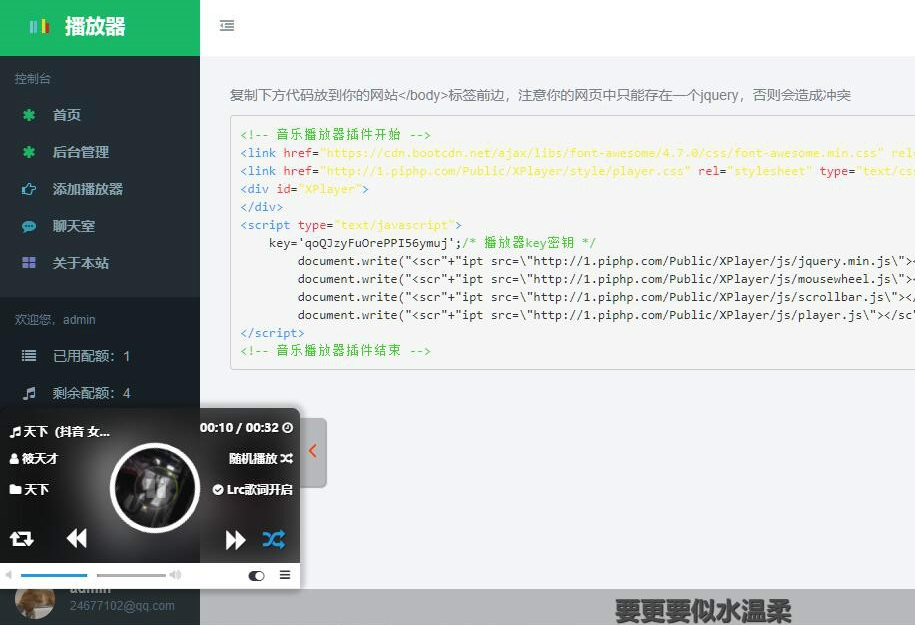Click the key line qoQJzyFuOrePPI56ymuj

point(432,243)
